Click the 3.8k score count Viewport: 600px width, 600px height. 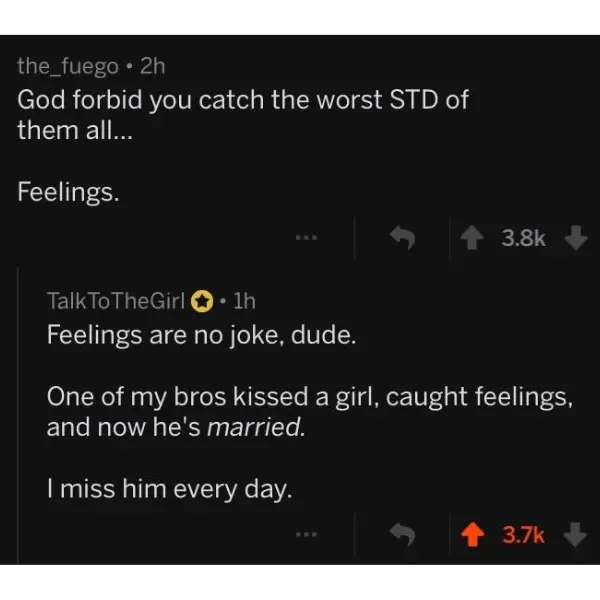pyautogui.click(x=522, y=239)
